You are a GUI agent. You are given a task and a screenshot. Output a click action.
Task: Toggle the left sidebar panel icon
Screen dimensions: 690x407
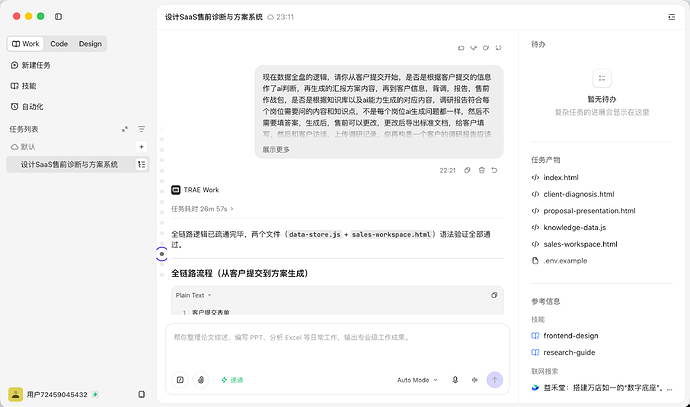click(58, 16)
